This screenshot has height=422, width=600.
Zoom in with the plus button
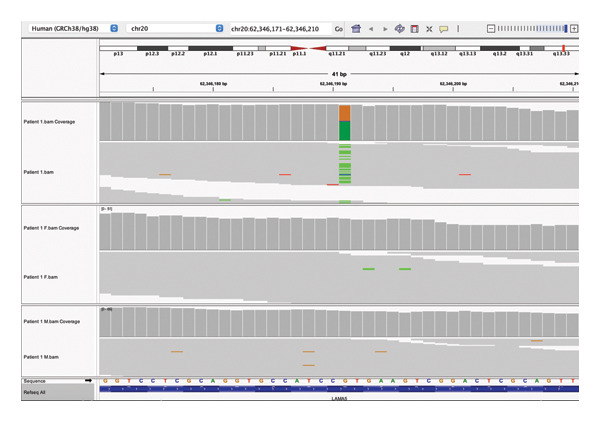[574, 29]
